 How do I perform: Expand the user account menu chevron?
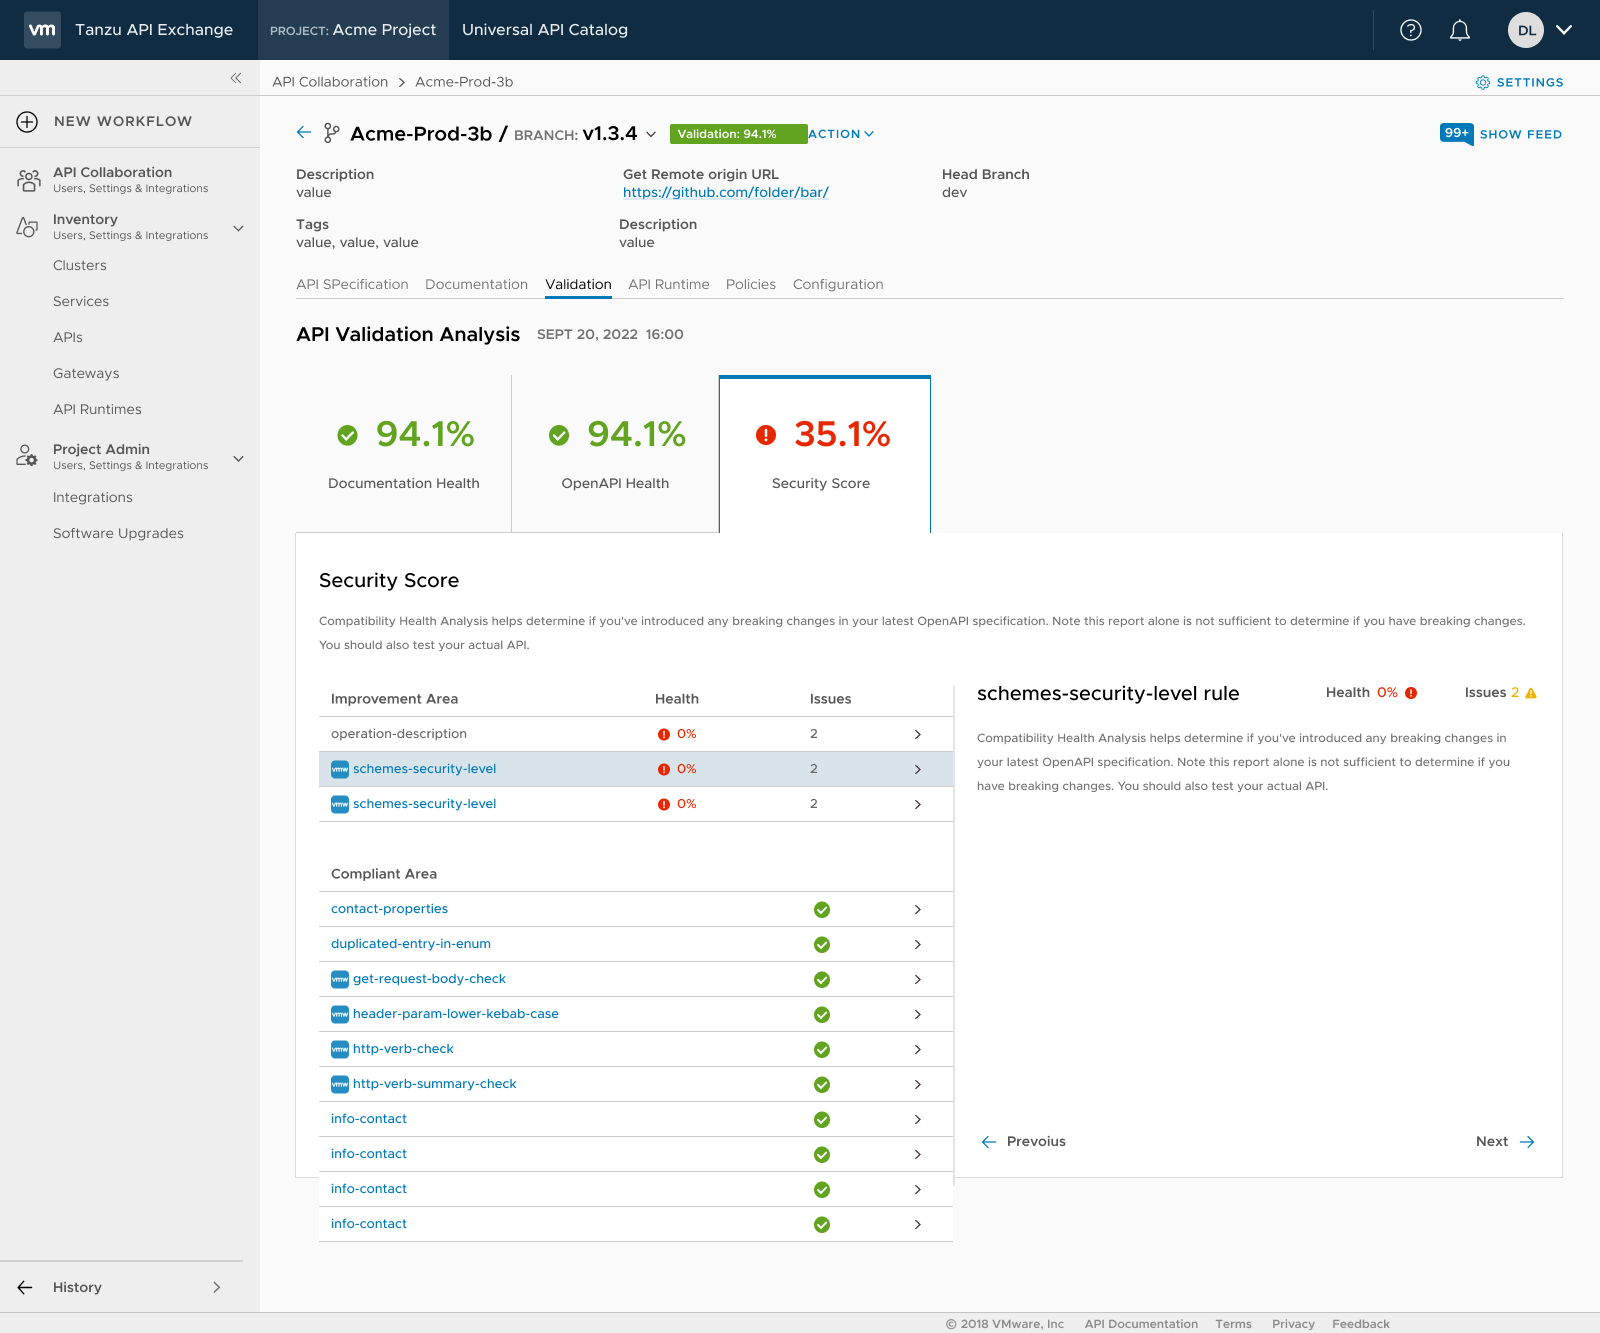pos(1565,30)
